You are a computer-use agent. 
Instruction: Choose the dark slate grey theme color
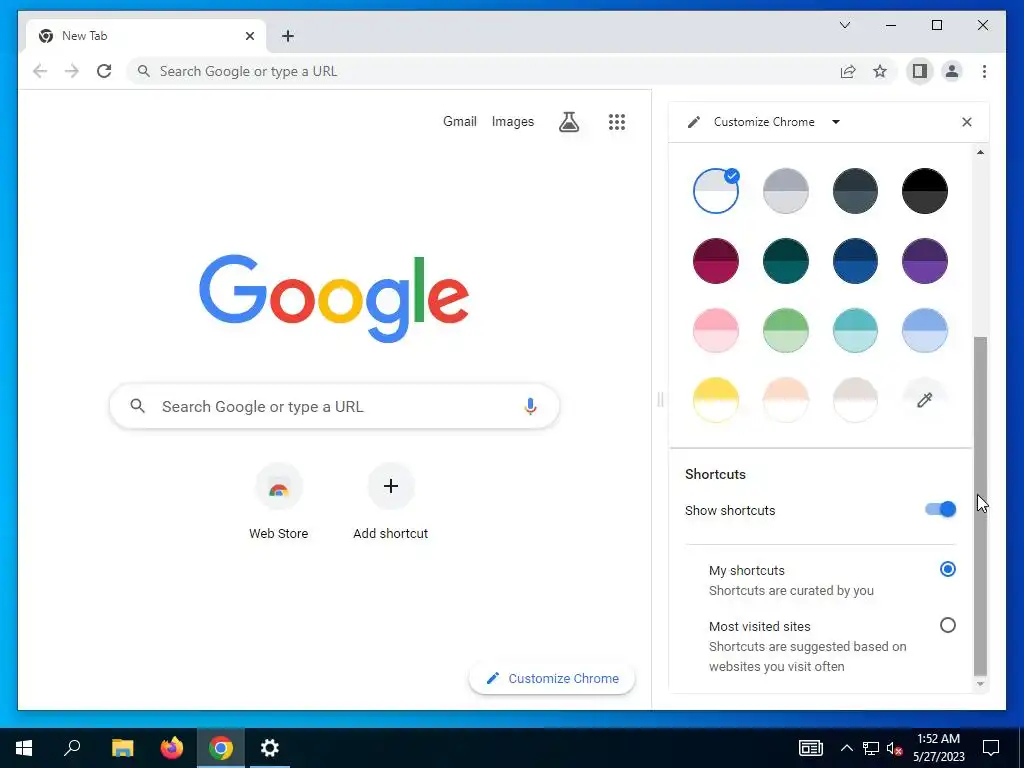tap(855, 191)
